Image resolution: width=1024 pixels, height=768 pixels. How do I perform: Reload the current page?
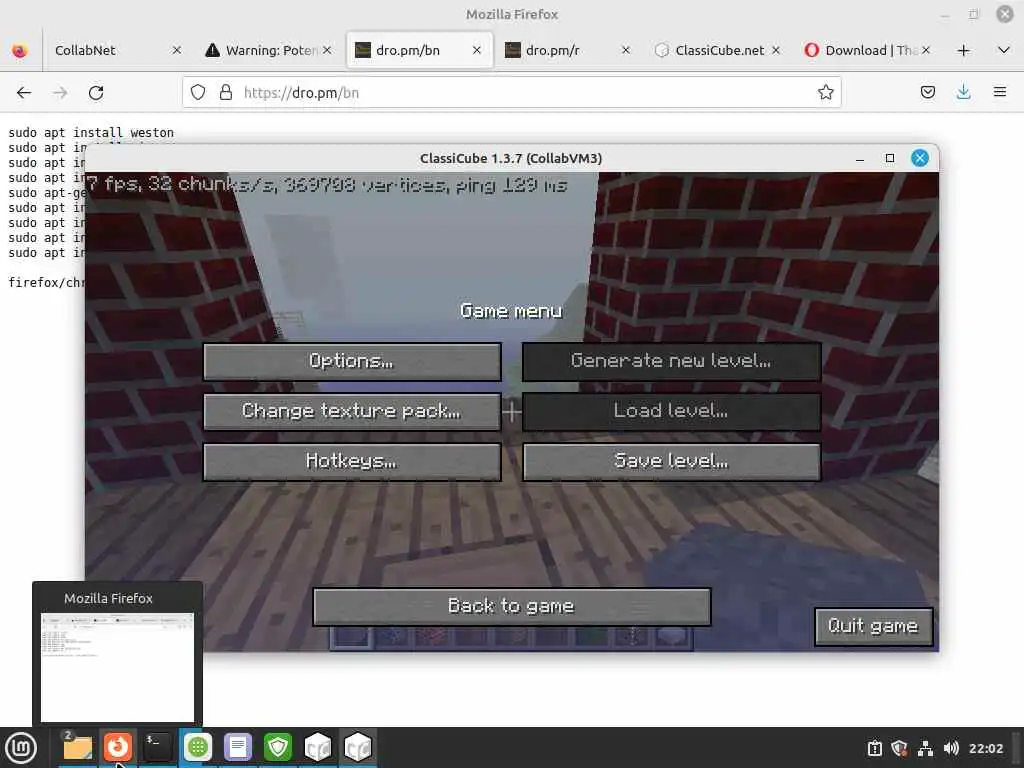tap(96, 93)
